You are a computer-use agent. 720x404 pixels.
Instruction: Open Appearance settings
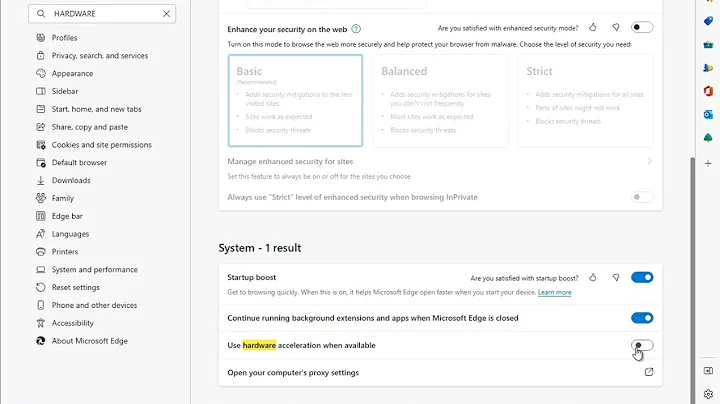[x=72, y=73]
